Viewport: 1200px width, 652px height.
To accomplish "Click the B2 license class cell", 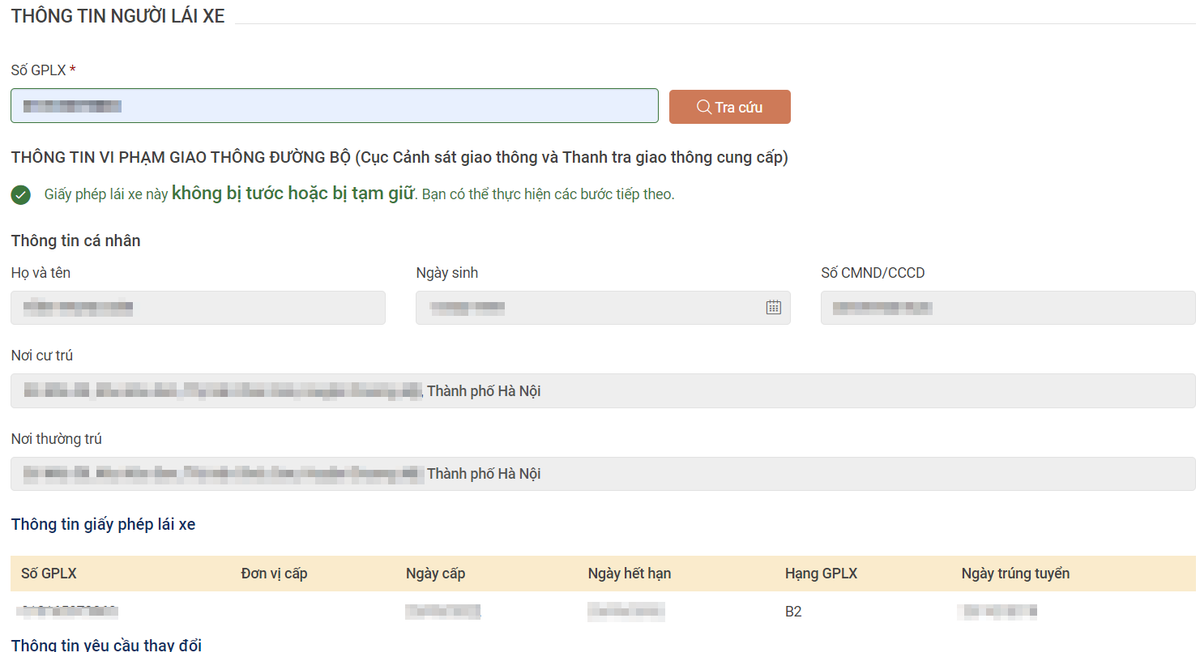I will 793,611.
